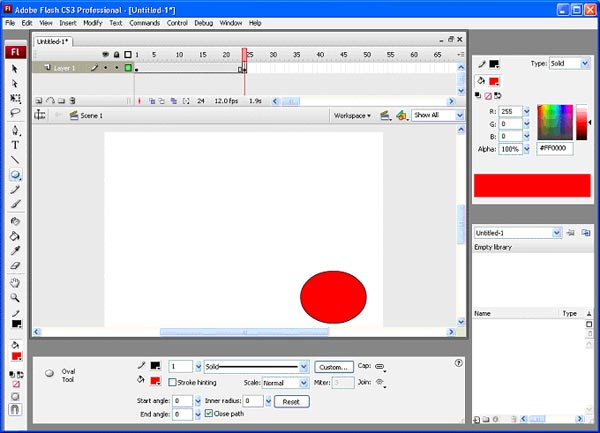Uncheck the Close path checkbox
This screenshot has width=600, height=433.
[208, 414]
